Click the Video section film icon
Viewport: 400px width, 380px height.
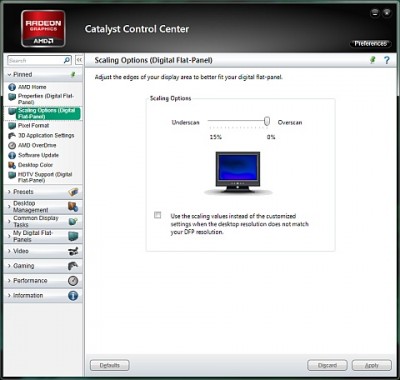pyautogui.click(x=73, y=251)
